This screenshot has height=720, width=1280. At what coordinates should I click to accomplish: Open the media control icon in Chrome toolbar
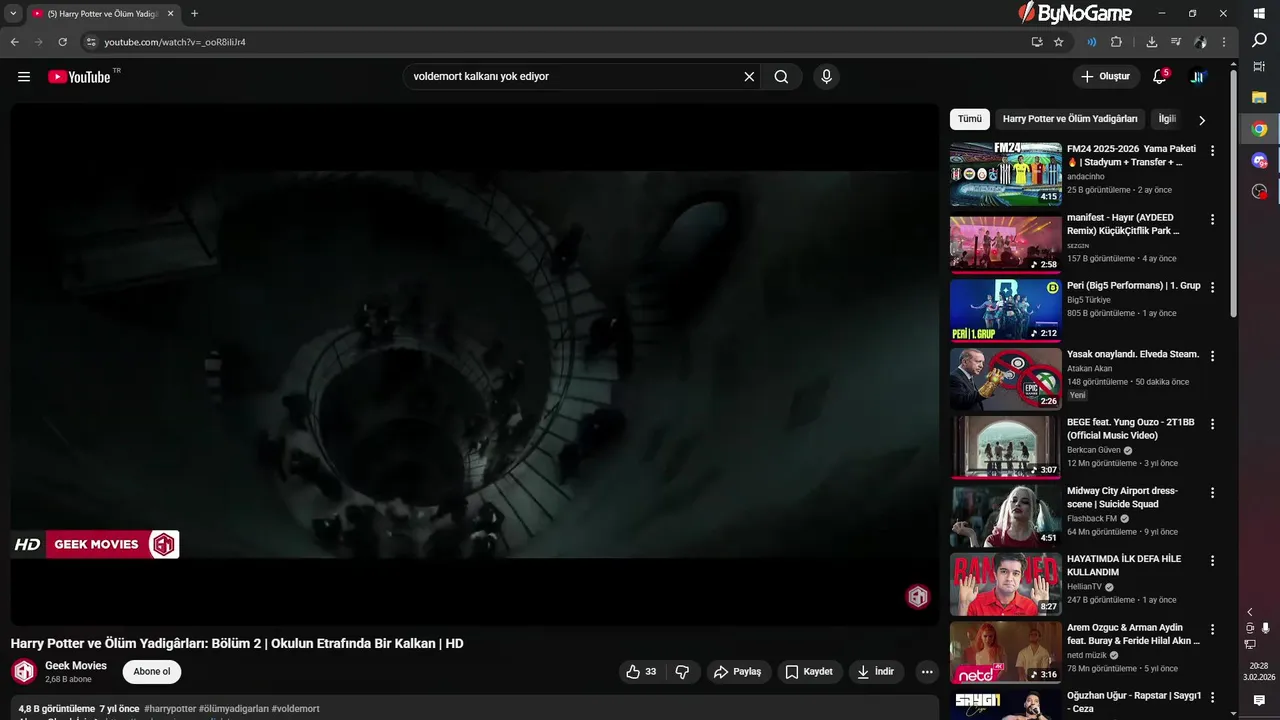(1176, 42)
